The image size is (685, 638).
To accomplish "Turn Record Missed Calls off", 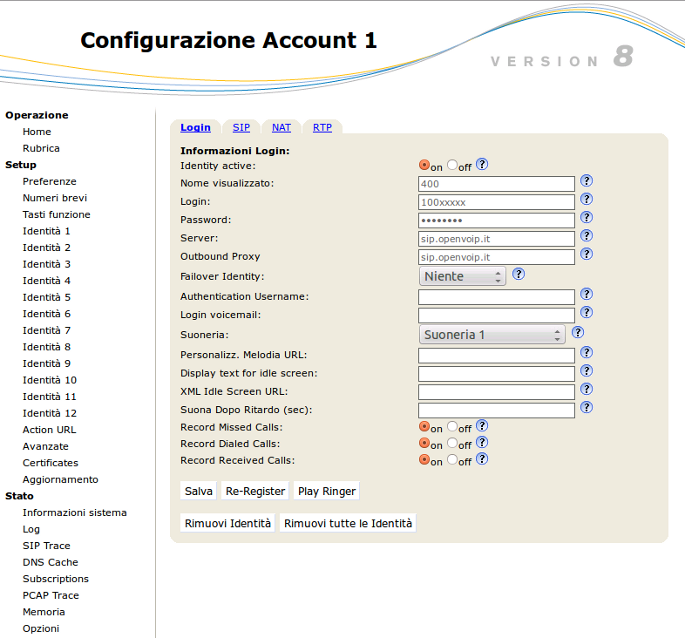I will click(x=452, y=426).
